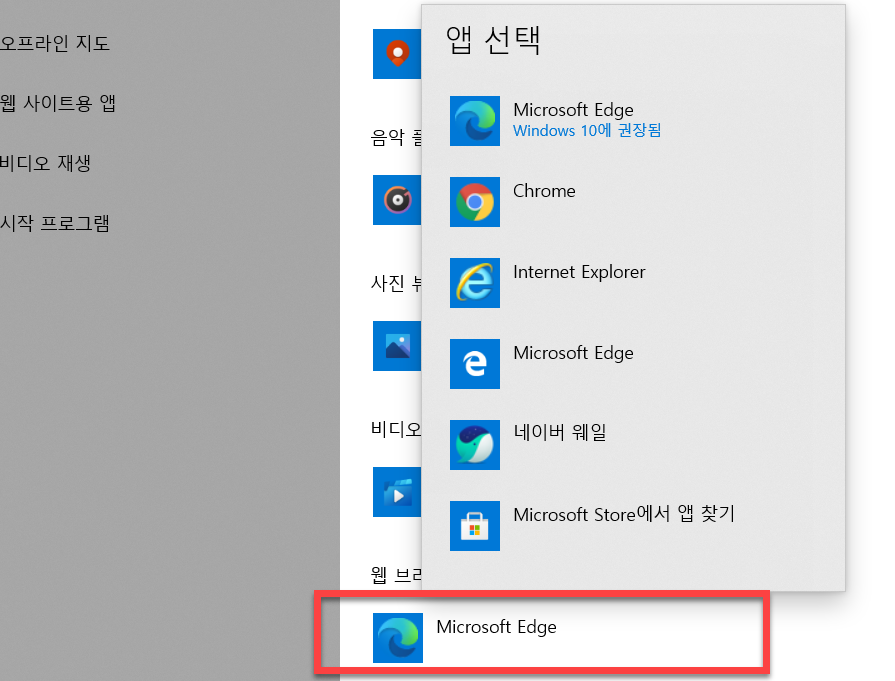Viewport: 895px width, 681px height.
Task: Click 'Microsoft Store에서 앱 찾기'
Action: pyautogui.click(x=624, y=514)
